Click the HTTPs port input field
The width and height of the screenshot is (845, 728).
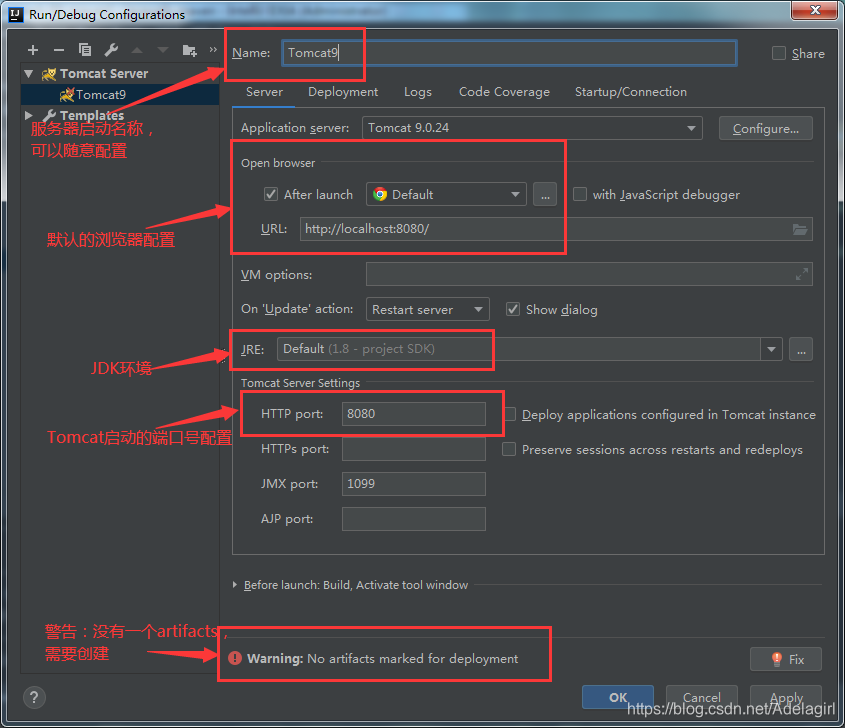coord(413,449)
